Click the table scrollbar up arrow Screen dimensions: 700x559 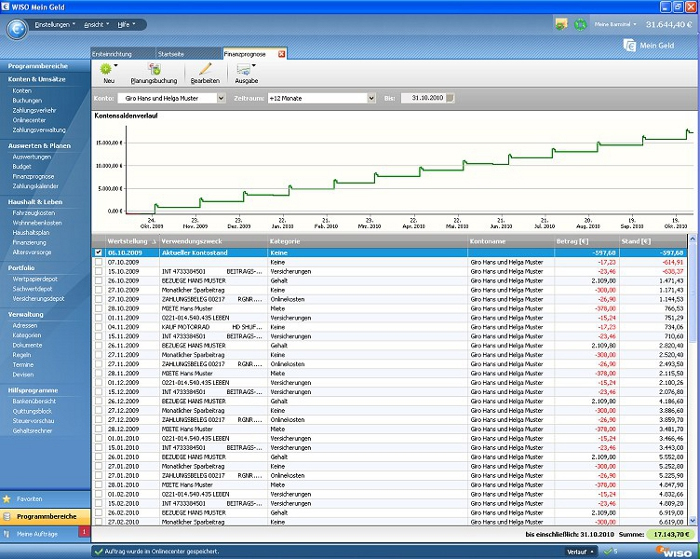(x=692, y=239)
